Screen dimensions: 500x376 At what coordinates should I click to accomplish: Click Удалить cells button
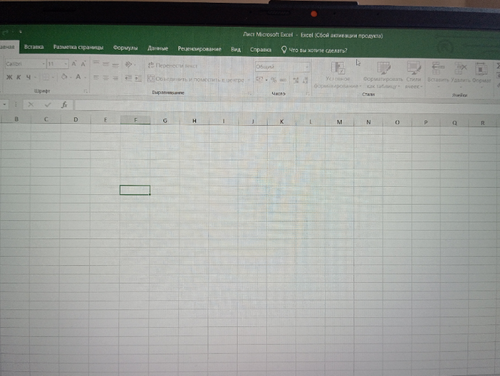(x=460, y=75)
